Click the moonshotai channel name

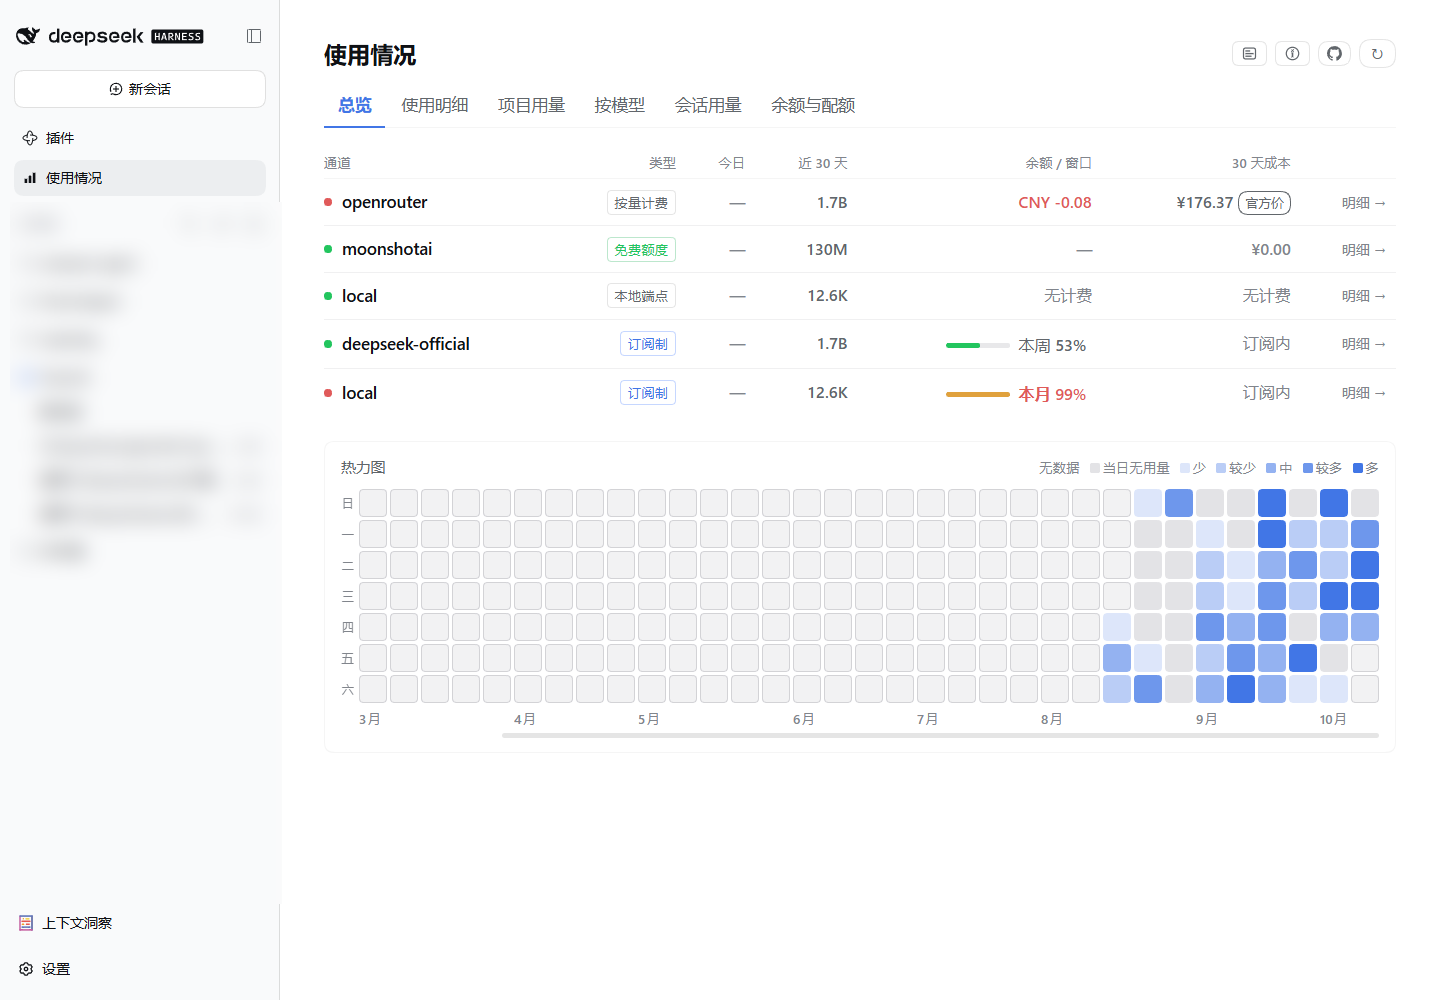click(x=387, y=249)
